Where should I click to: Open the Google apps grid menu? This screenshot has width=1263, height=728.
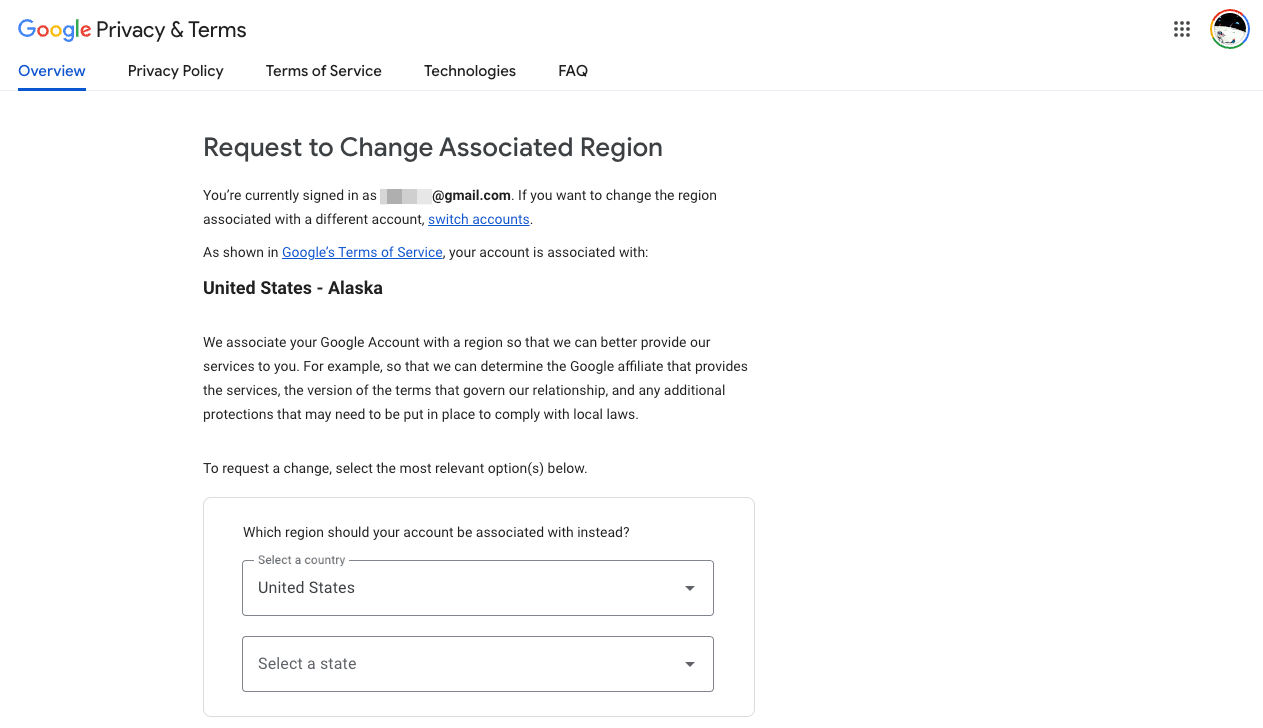(1182, 30)
